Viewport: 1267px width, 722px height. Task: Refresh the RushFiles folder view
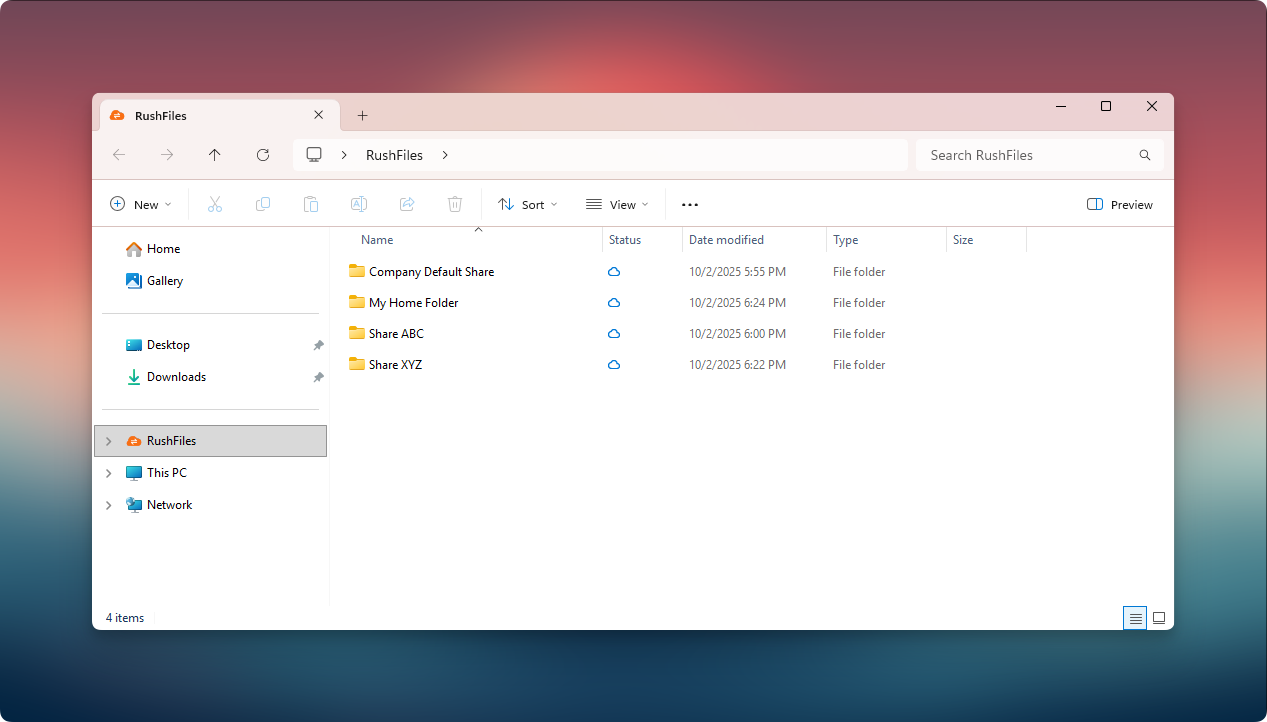click(x=263, y=155)
